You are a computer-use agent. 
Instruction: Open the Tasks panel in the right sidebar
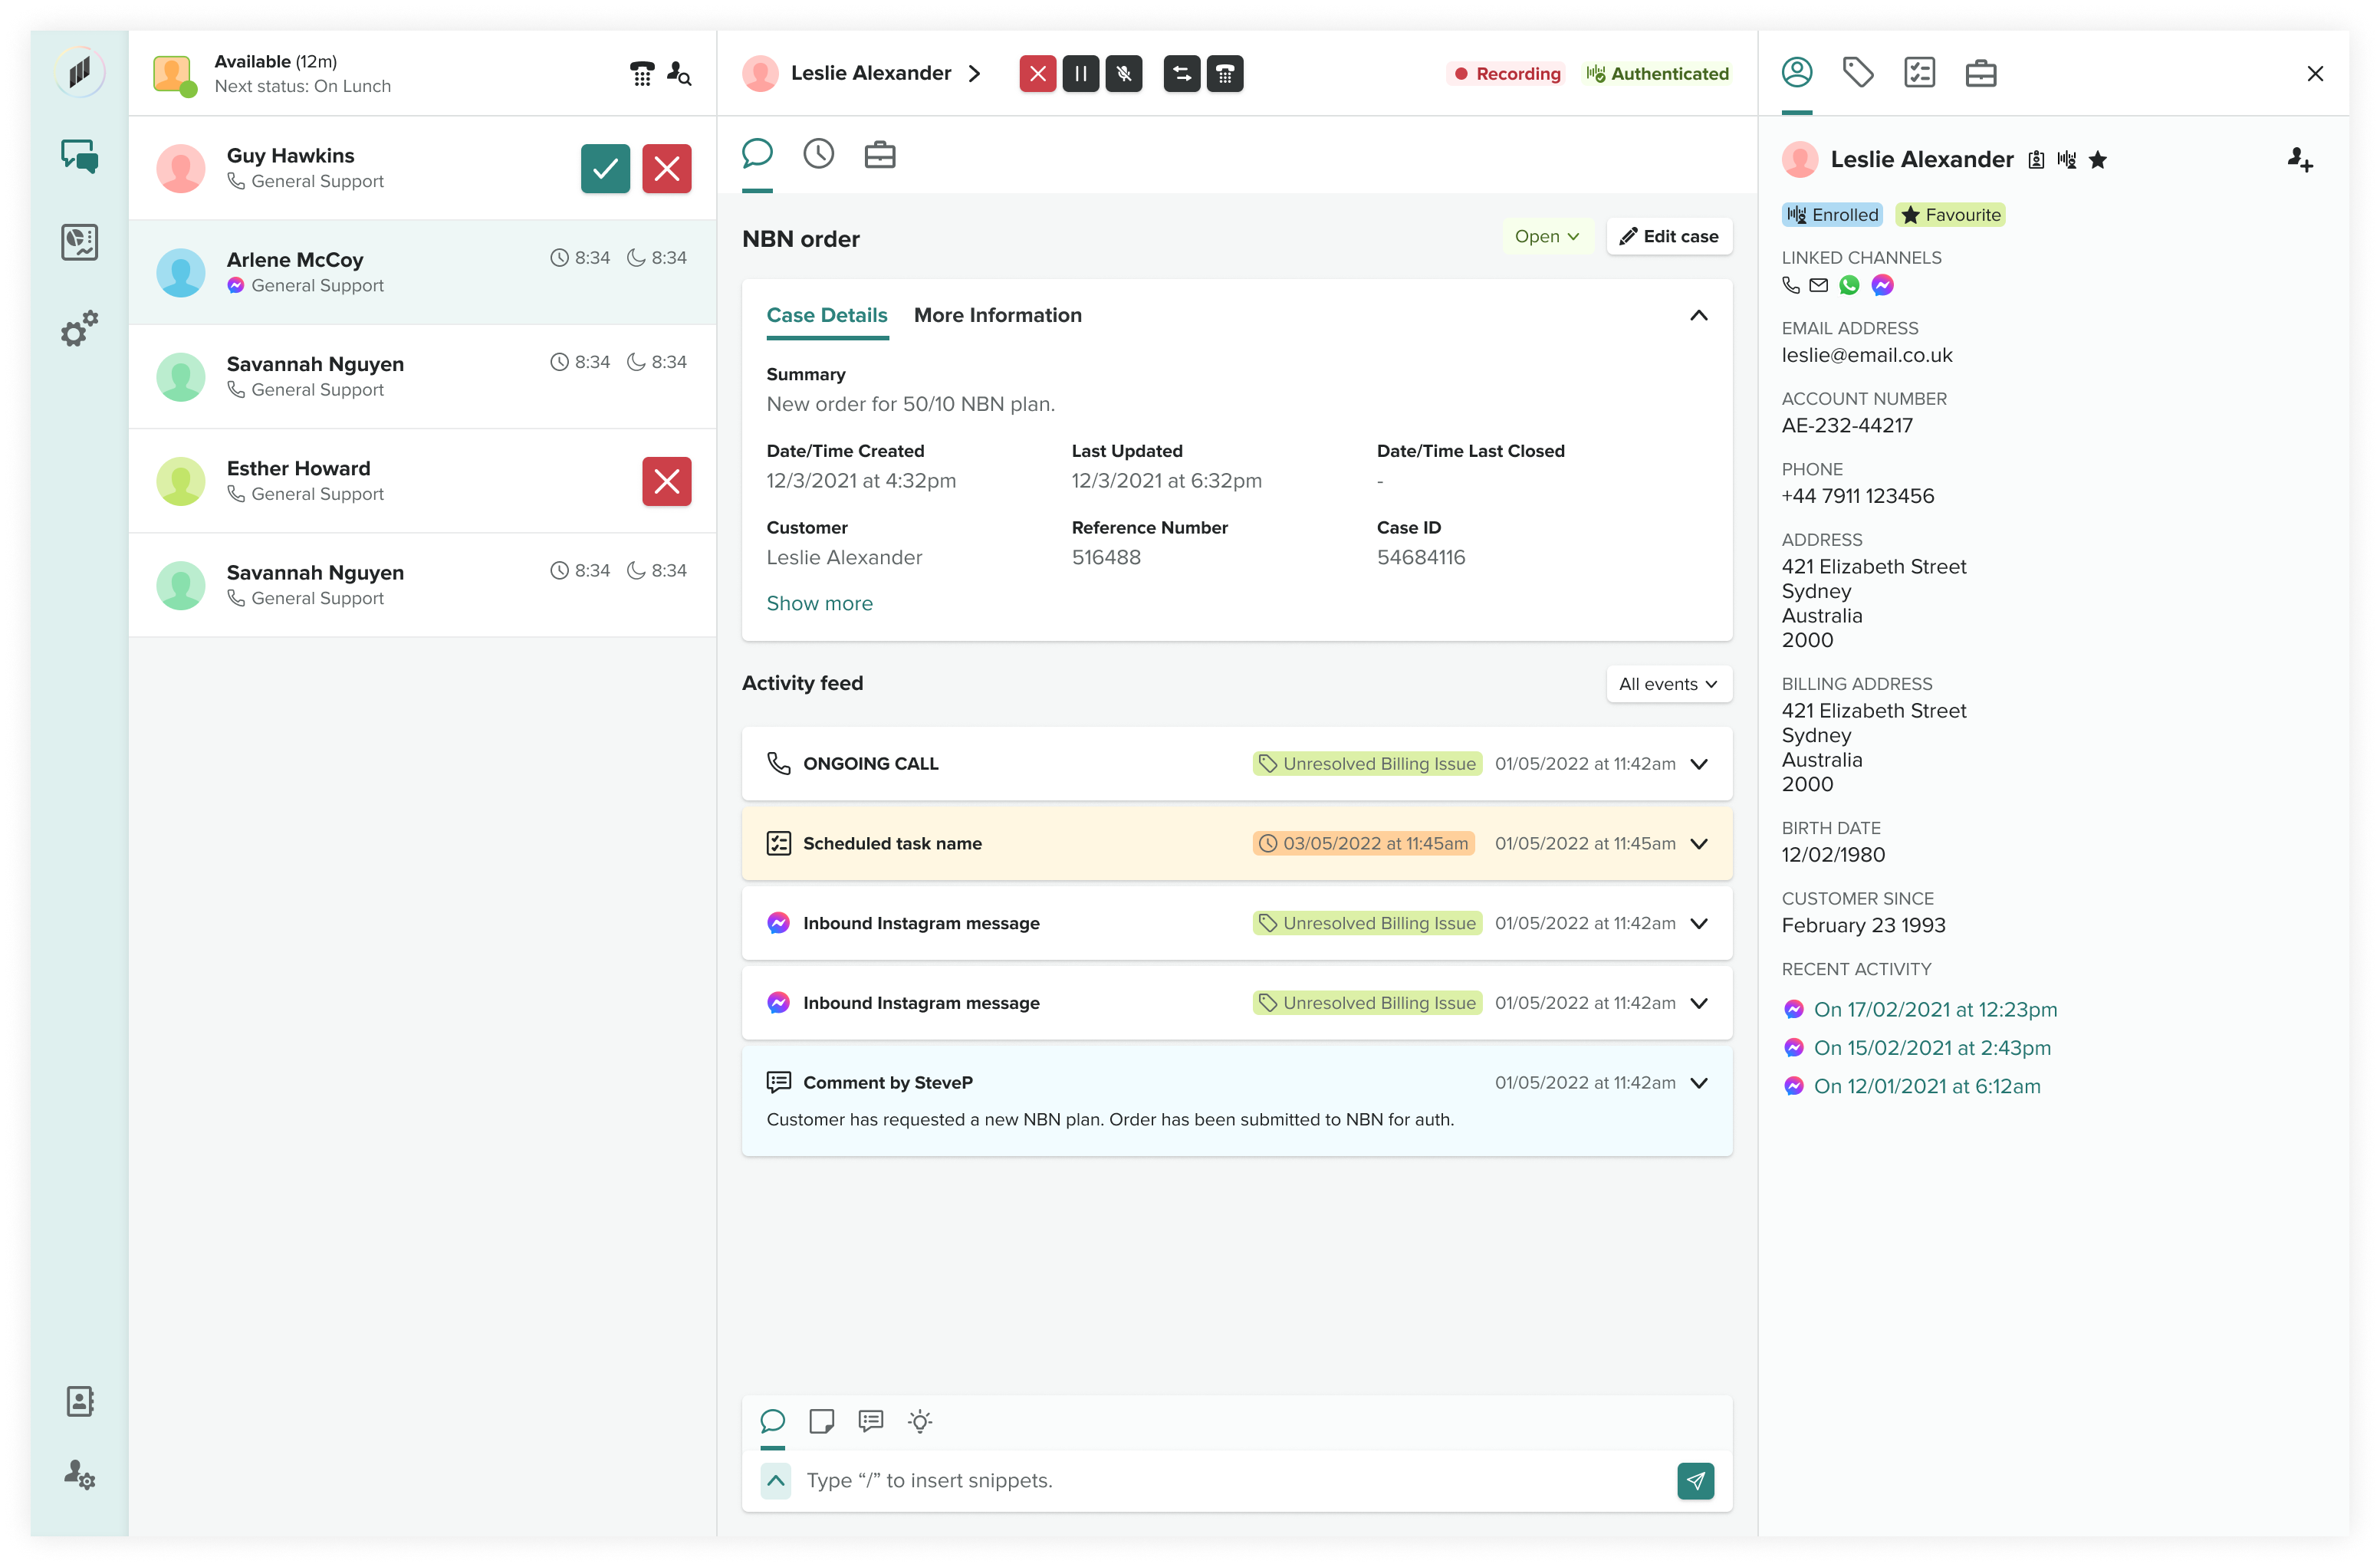point(1920,71)
